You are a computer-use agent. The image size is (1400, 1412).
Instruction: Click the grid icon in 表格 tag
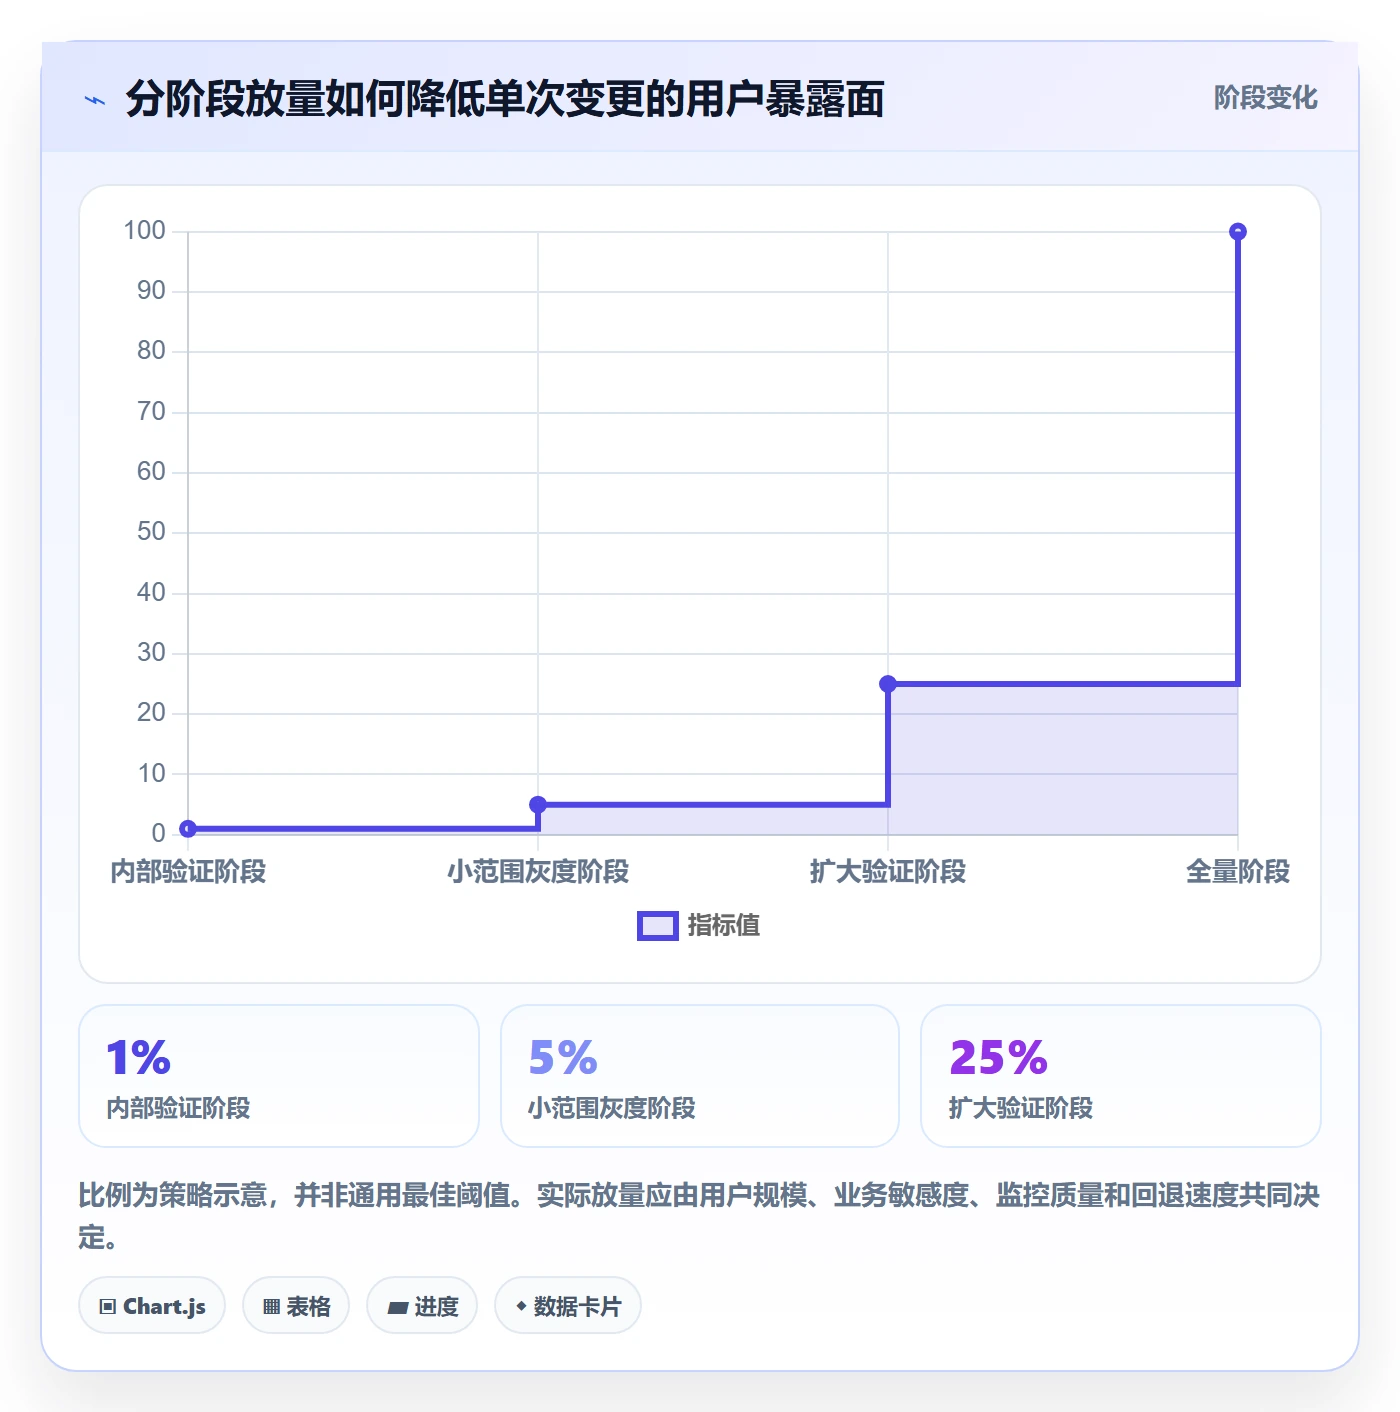tap(271, 1307)
